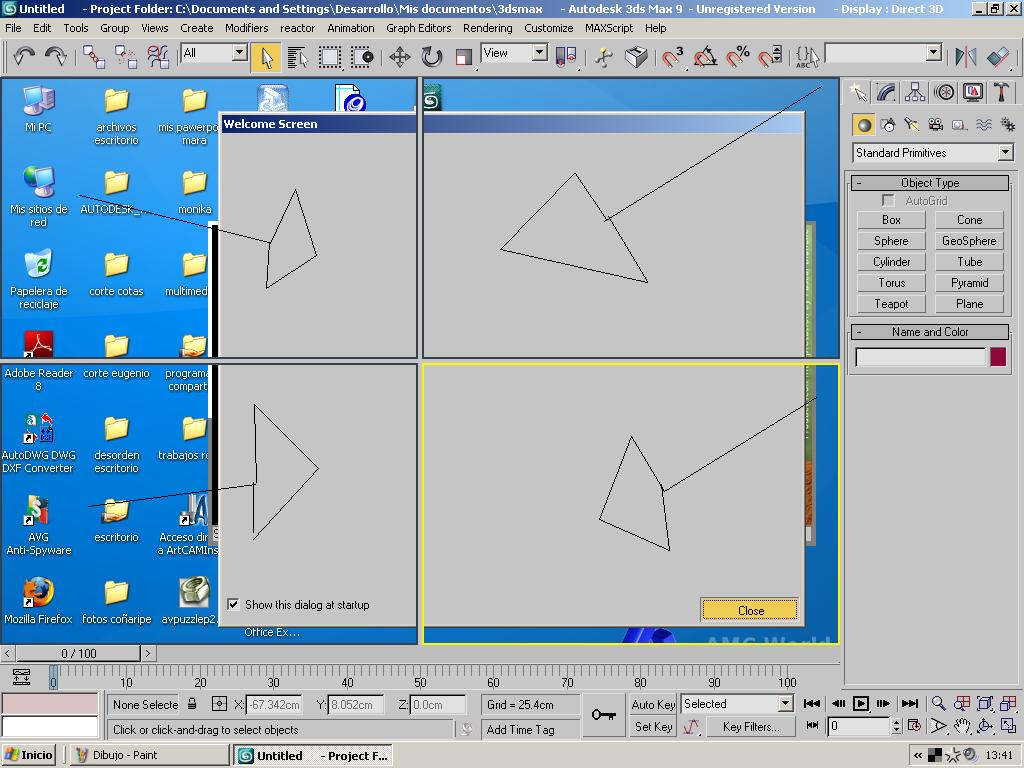Viewport: 1024px width, 768px height.
Task: Activate Unlink Selection tool
Action: (126, 57)
